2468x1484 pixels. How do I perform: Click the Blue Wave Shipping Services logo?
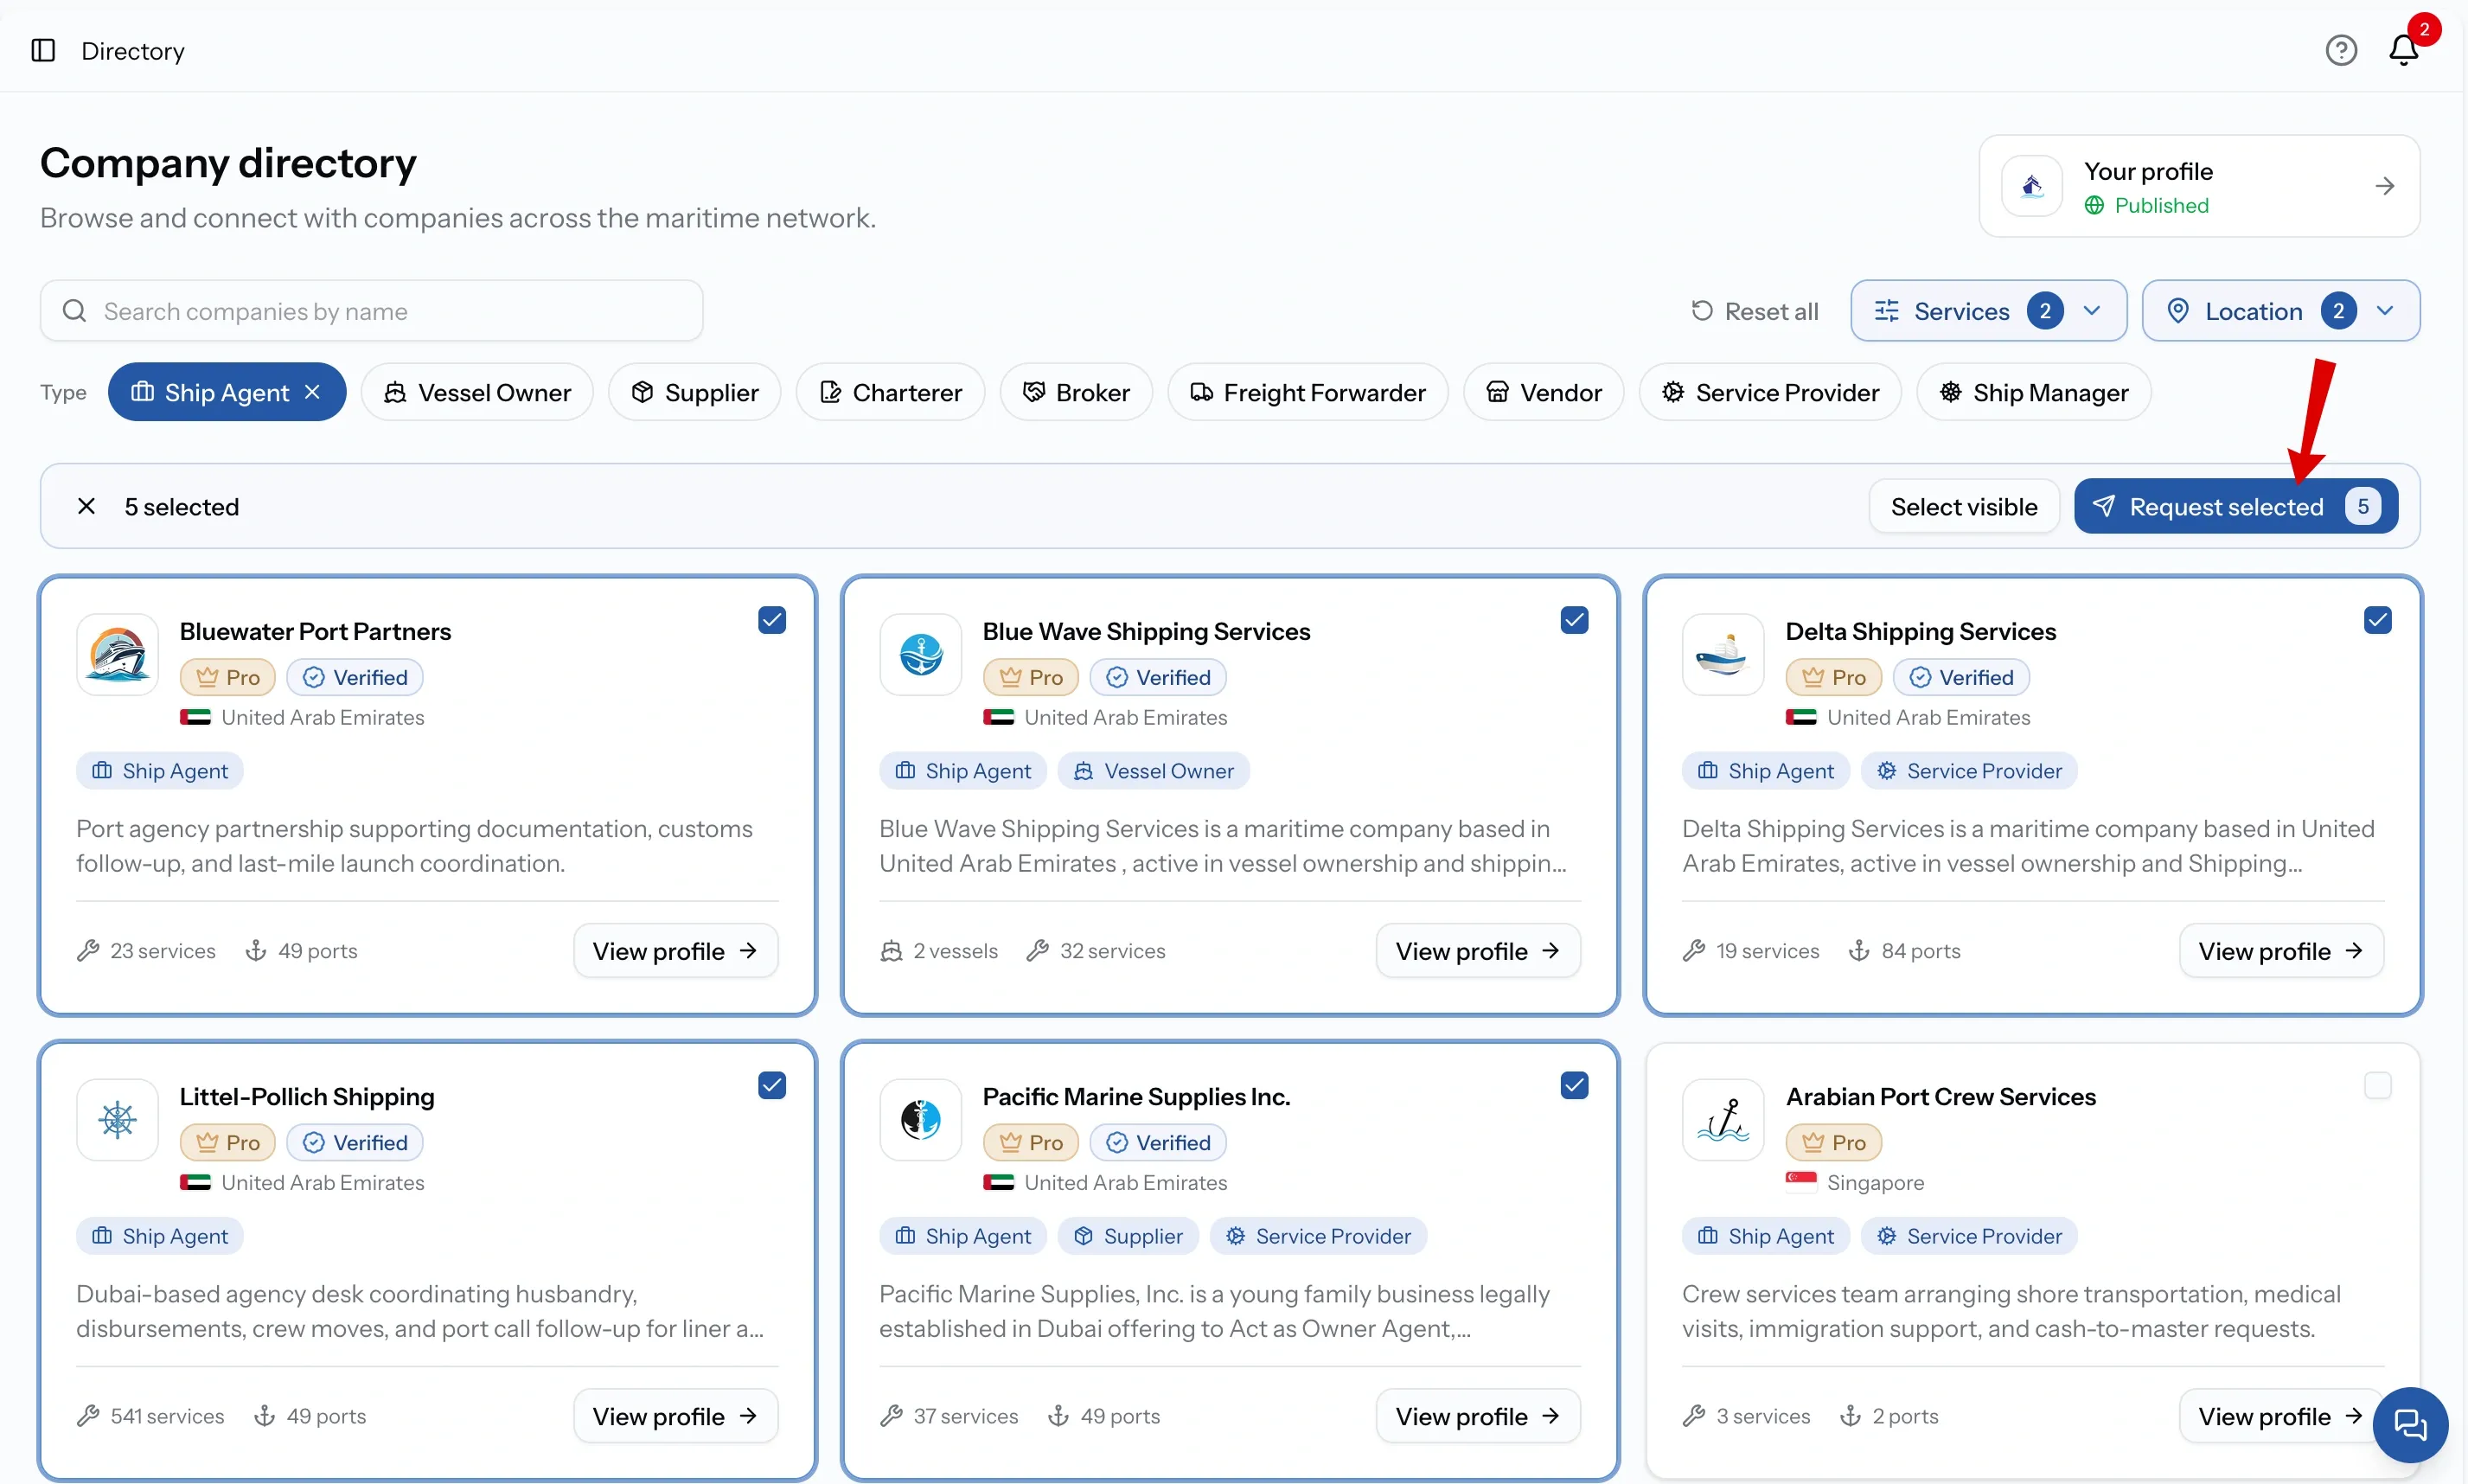(x=920, y=655)
